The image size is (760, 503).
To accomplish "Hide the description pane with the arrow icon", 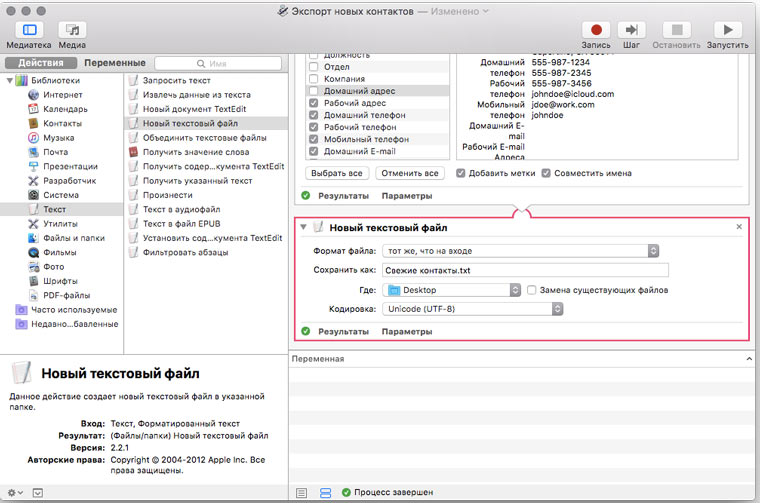I will (x=38, y=492).
